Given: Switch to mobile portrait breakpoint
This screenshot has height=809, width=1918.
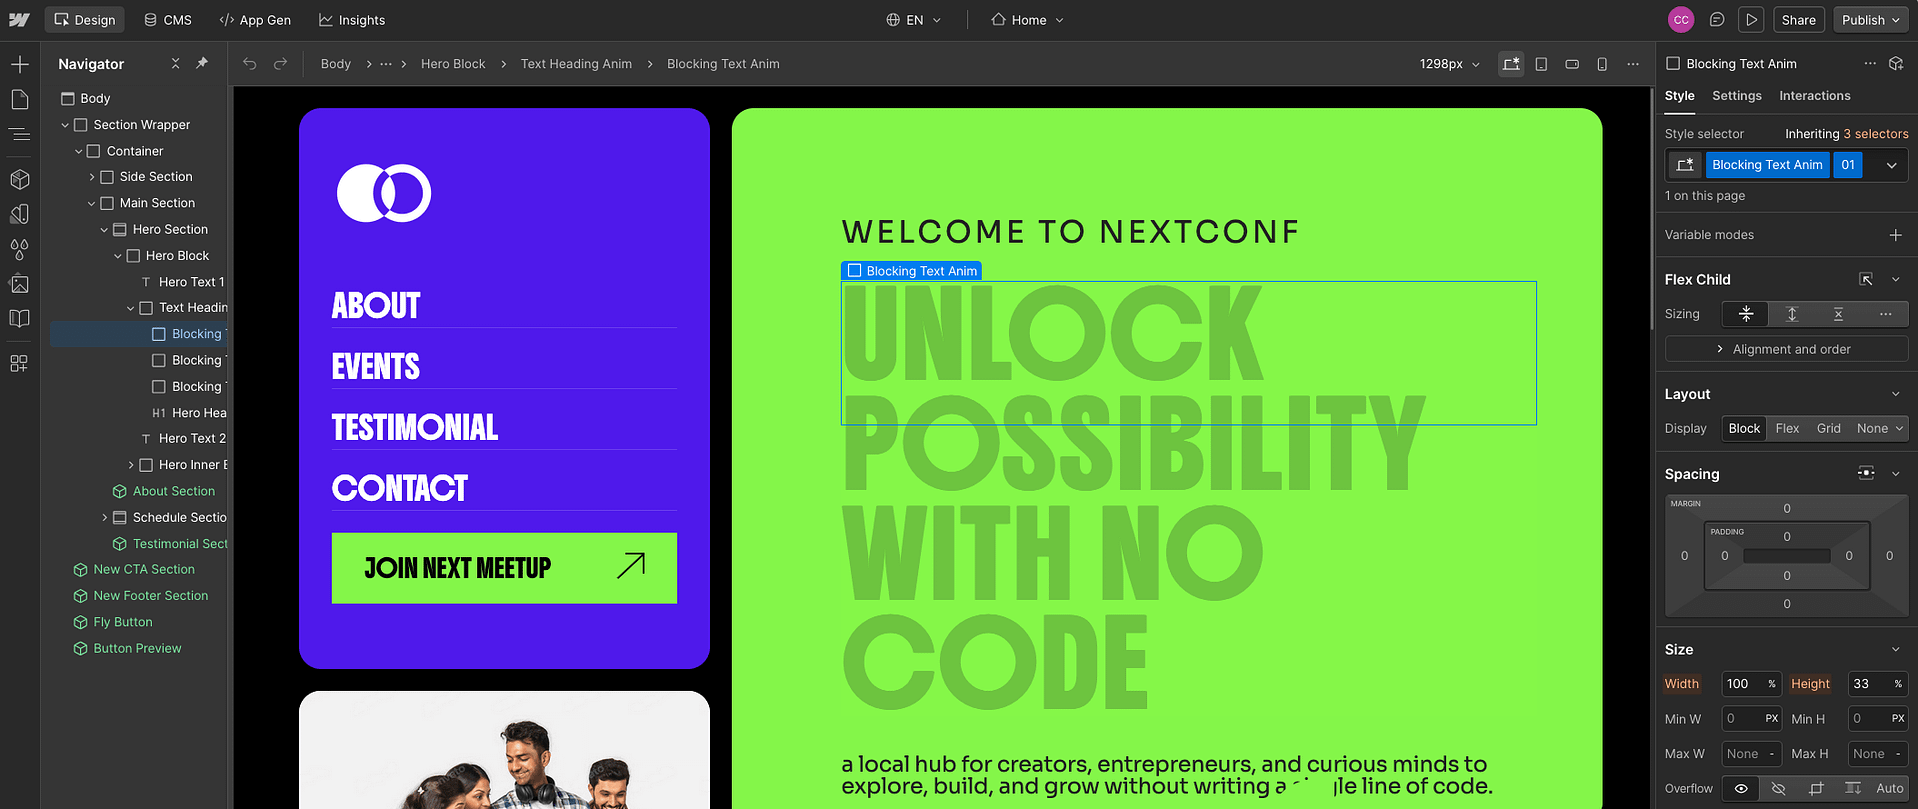Looking at the screenshot, I should [1602, 64].
